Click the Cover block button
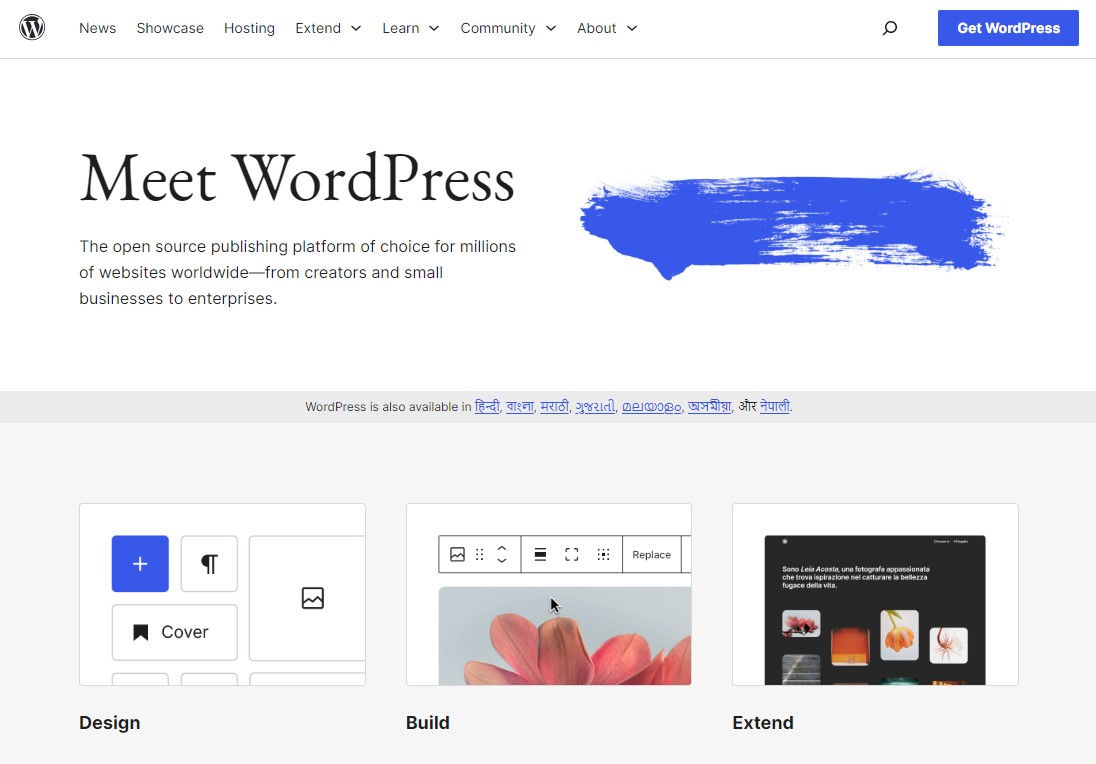This screenshot has width=1096, height=764. pyautogui.click(x=175, y=632)
